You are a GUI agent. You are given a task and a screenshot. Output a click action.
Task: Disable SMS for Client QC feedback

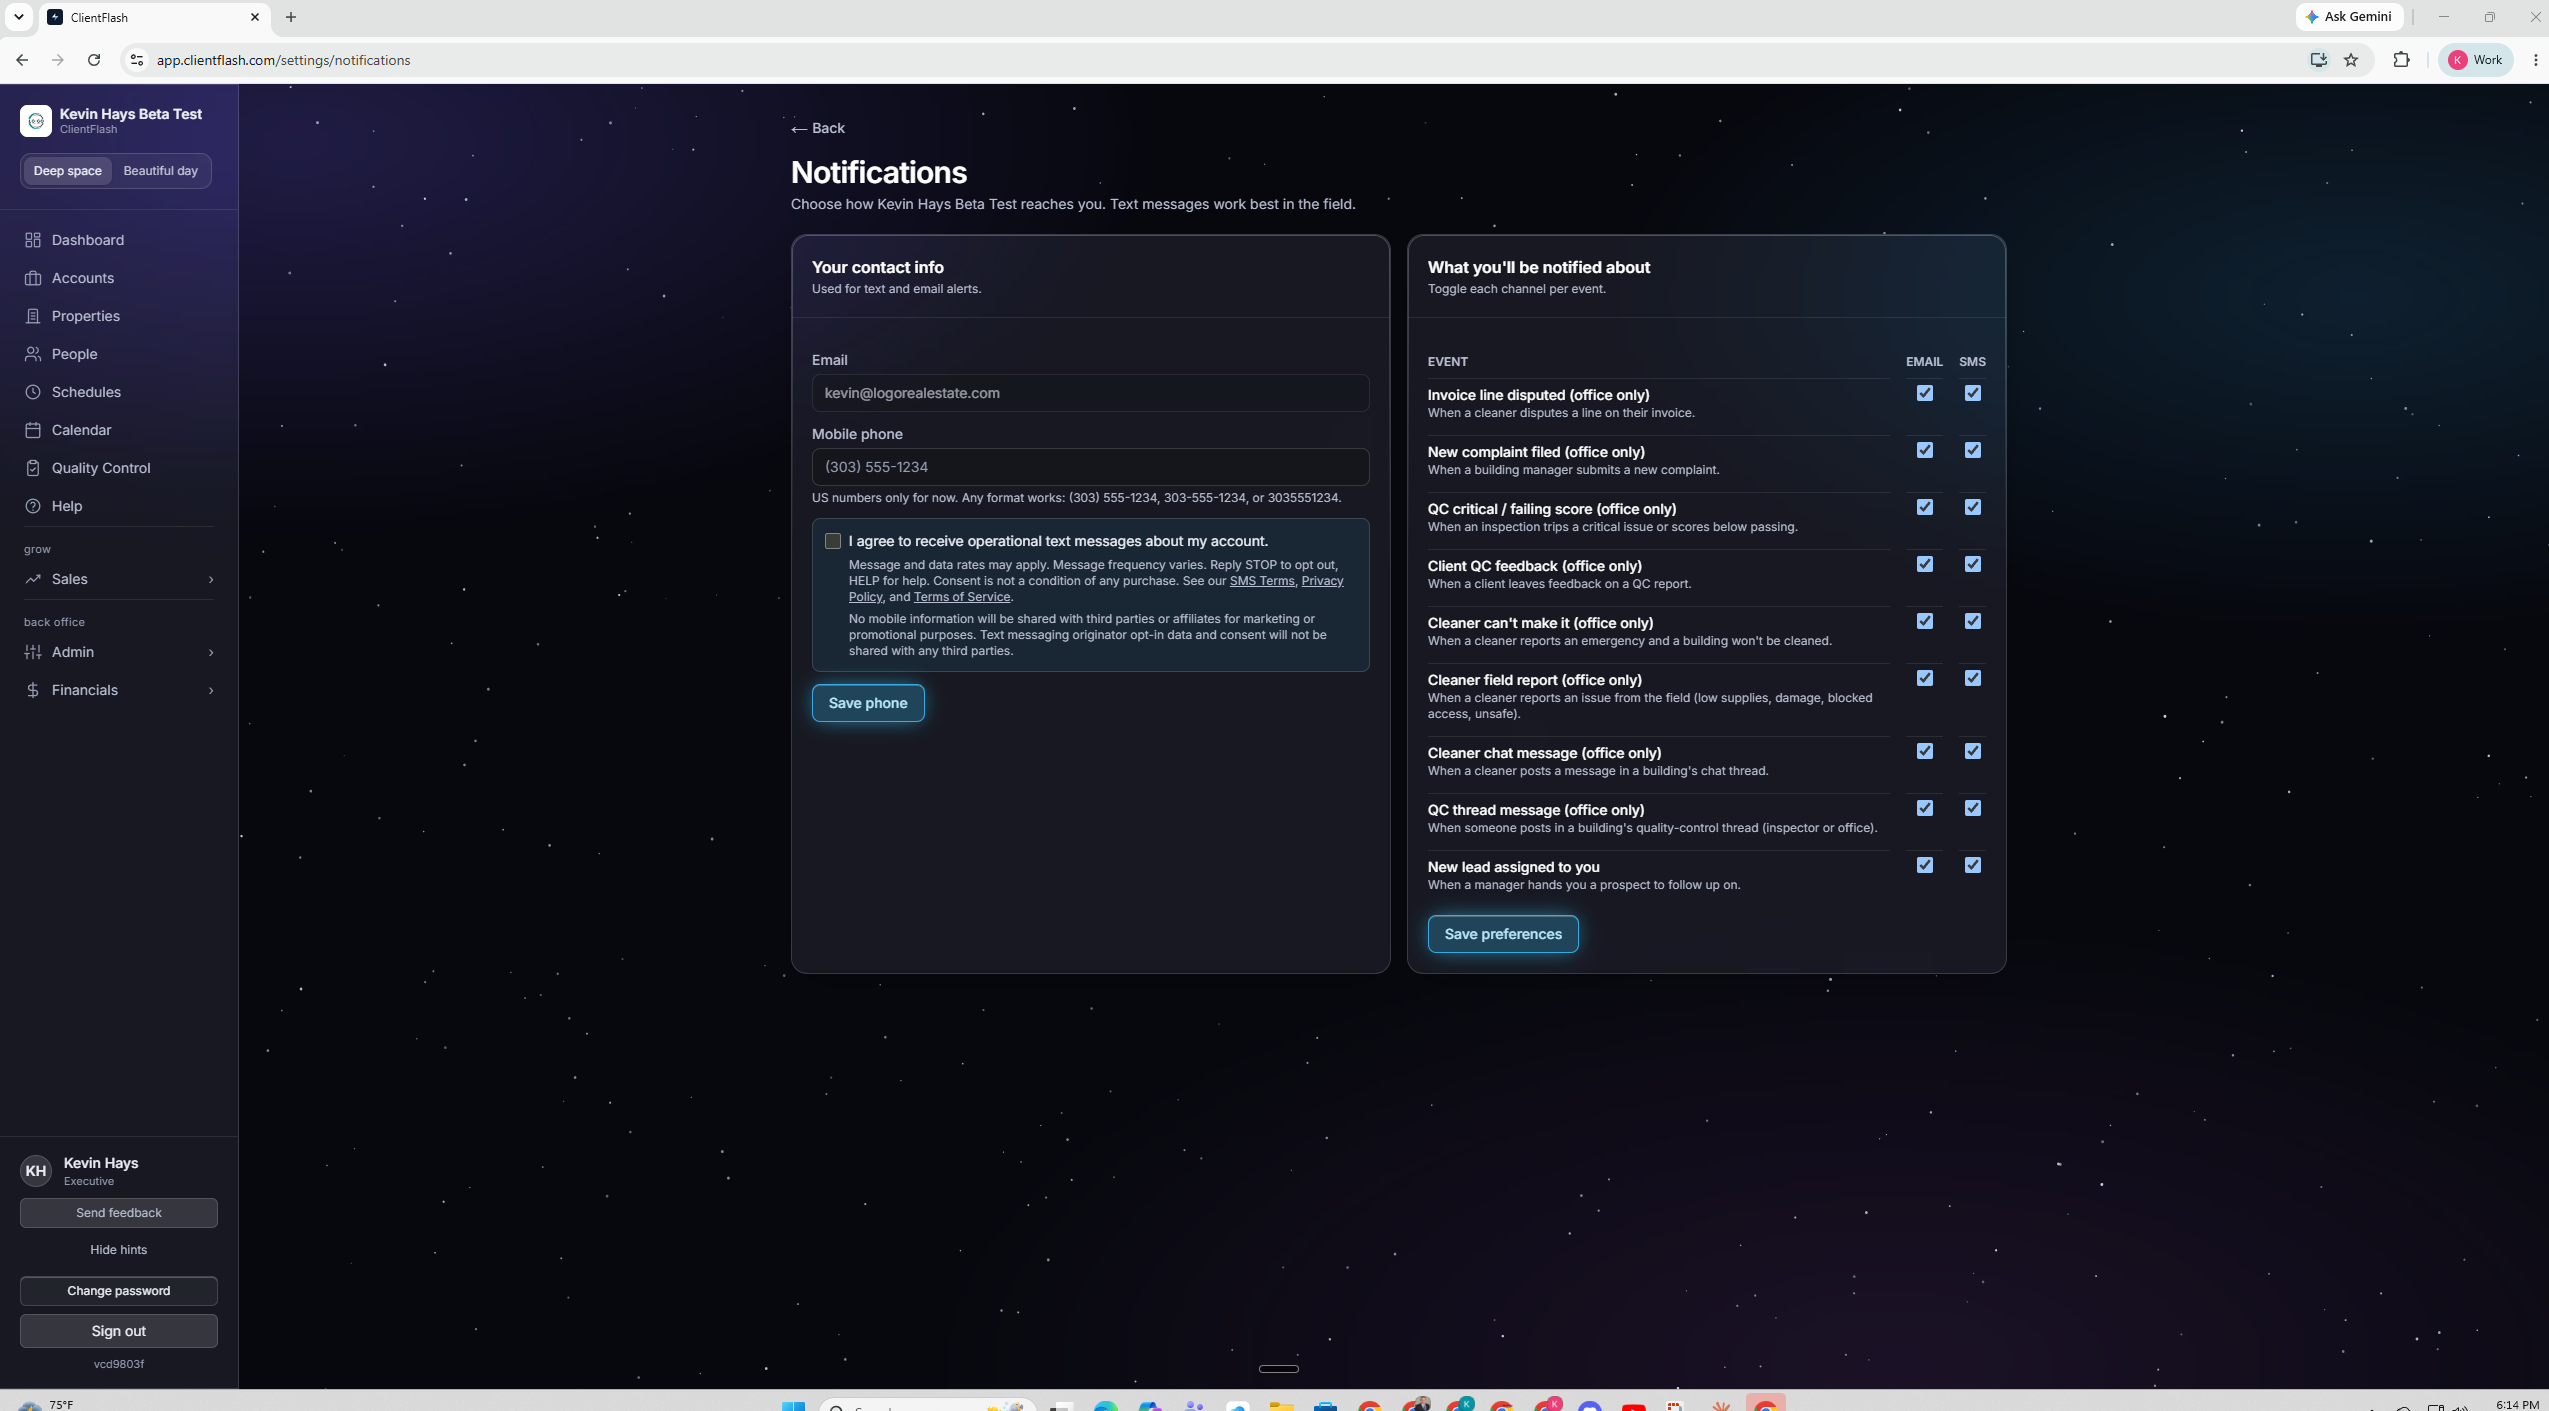click(1972, 564)
